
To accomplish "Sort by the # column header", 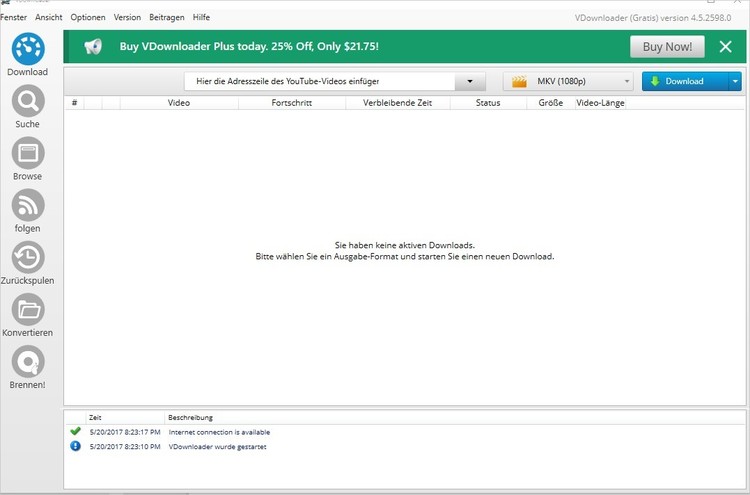I will pyautogui.click(x=74, y=103).
